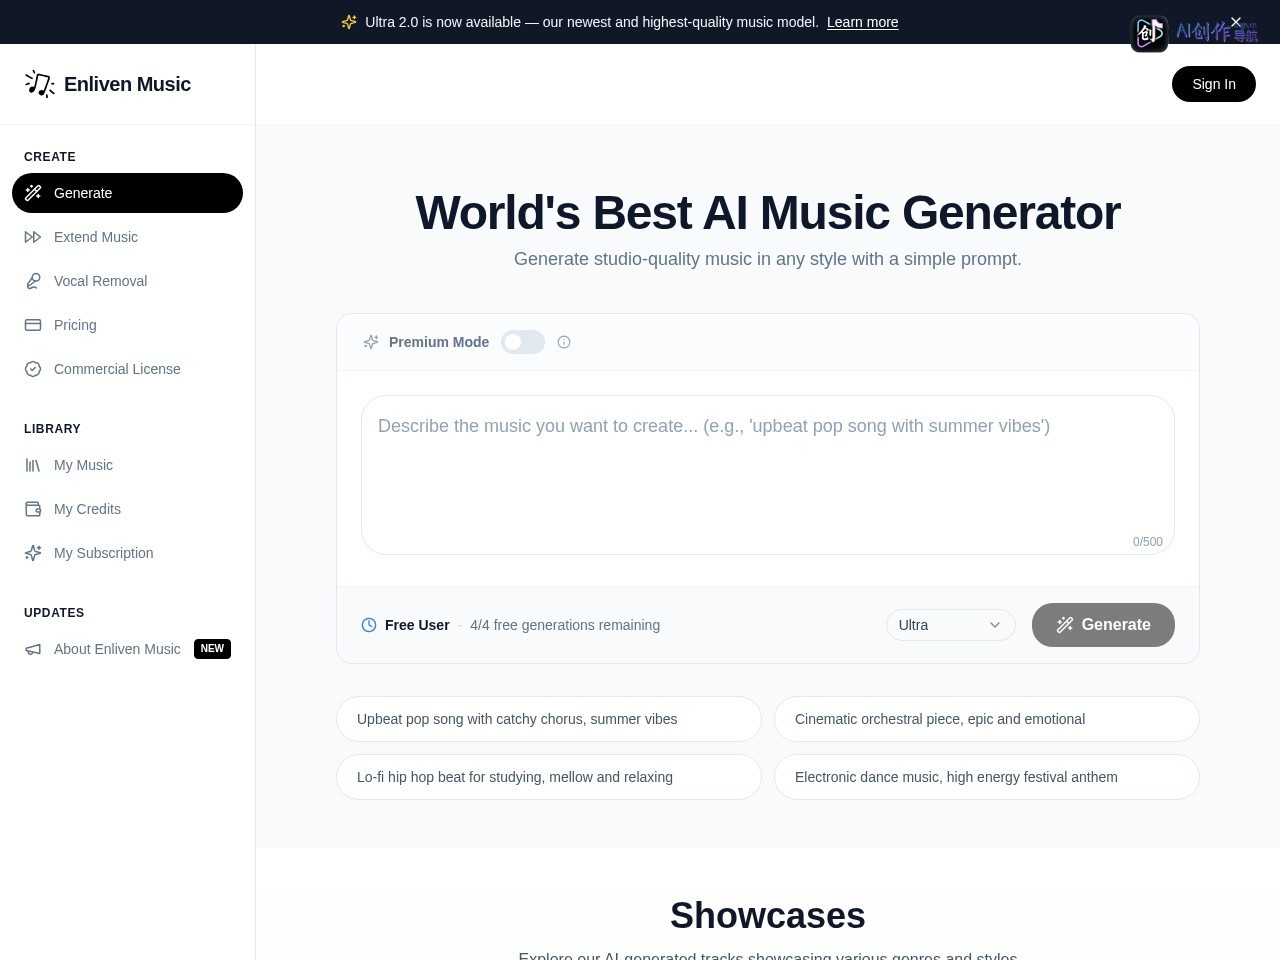Open the Ultra model dropdown
Screen dimensions: 1280x960
coord(951,625)
